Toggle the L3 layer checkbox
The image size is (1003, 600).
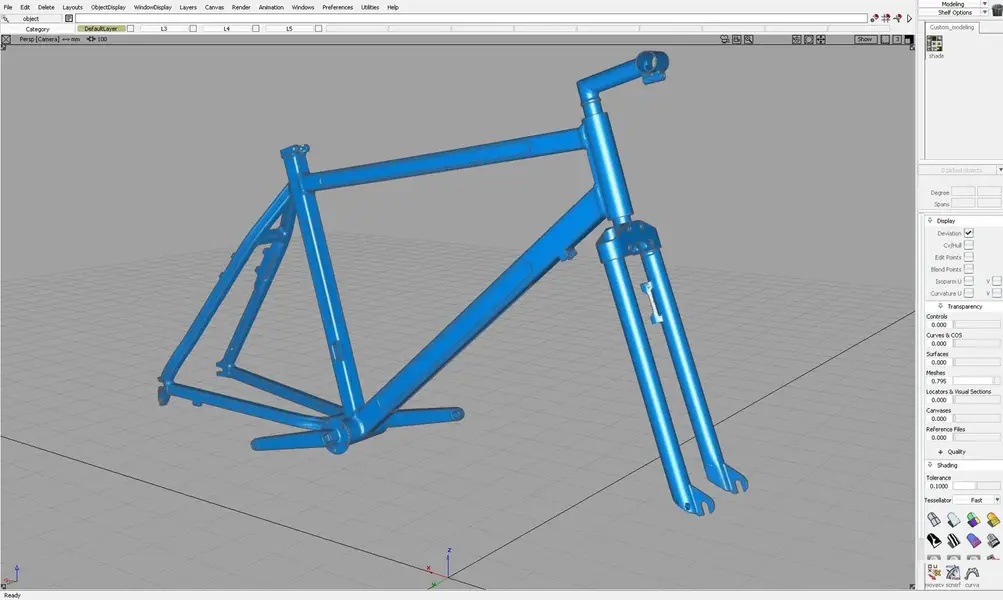pos(193,29)
